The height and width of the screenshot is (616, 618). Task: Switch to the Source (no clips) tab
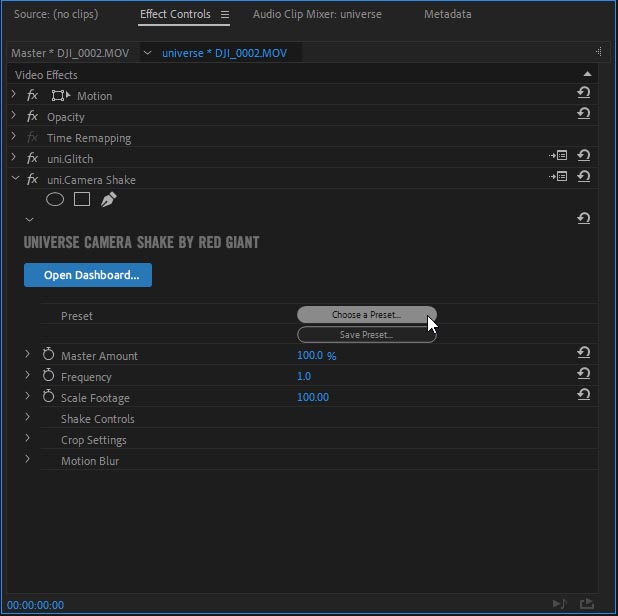tap(56, 15)
